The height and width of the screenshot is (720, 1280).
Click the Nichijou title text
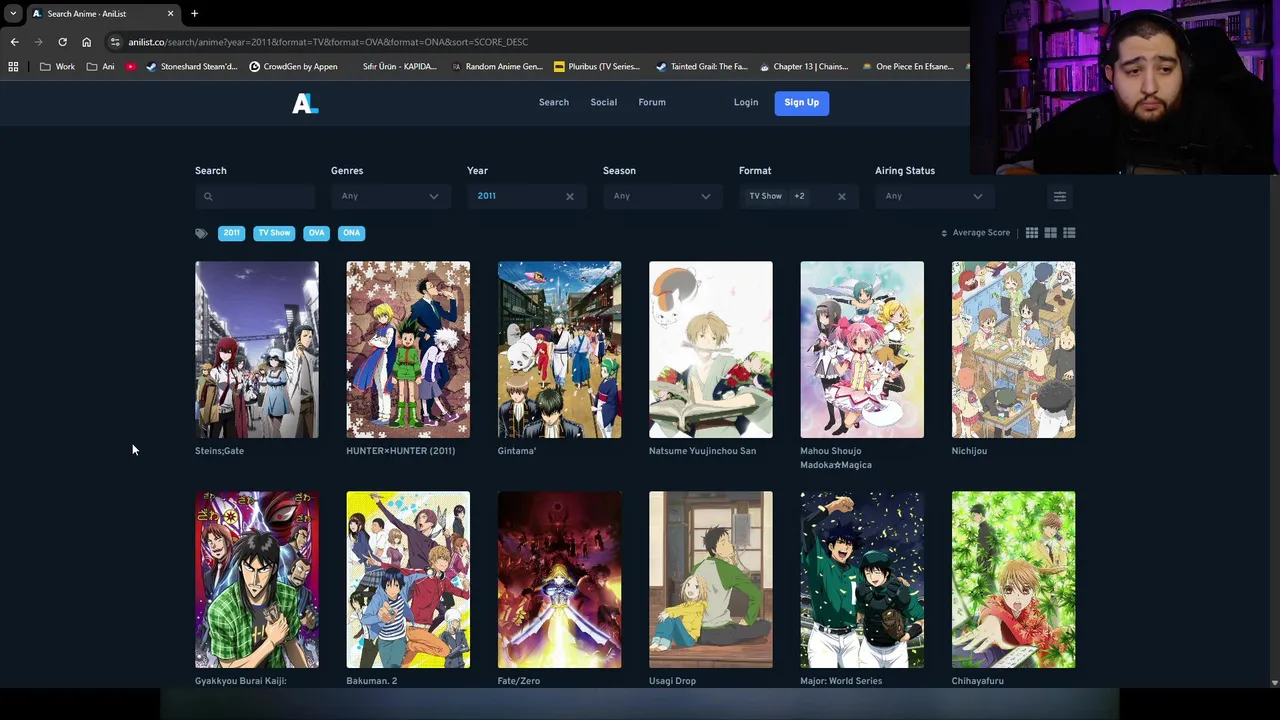[969, 451]
